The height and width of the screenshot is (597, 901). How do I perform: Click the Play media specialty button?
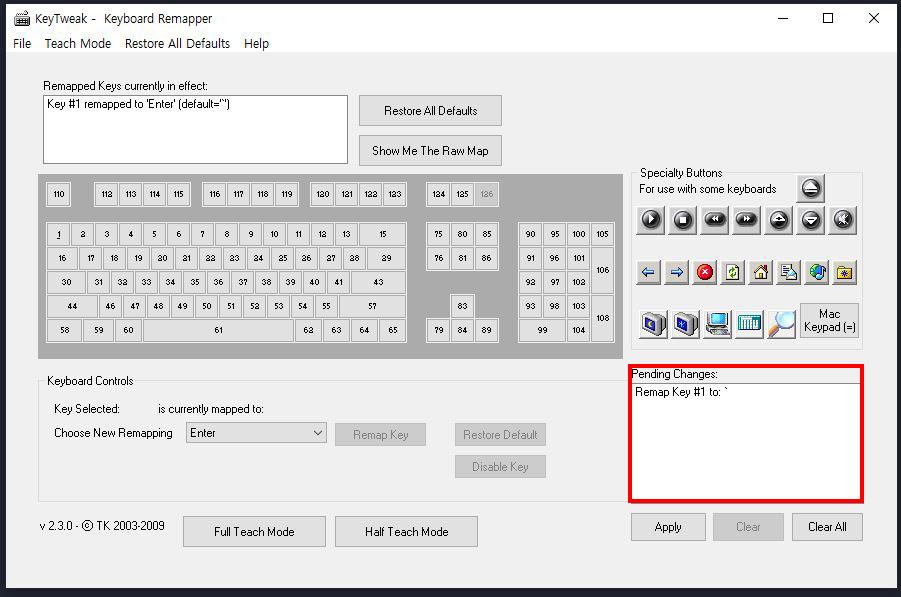tap(650, 220)
